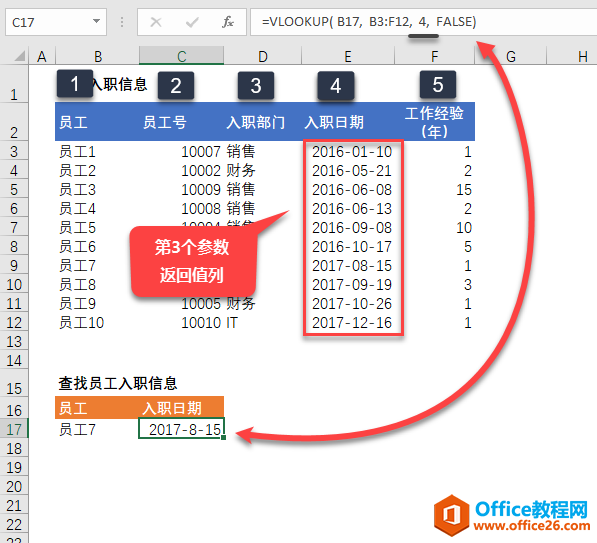The image size is (597, 543).
Task: Select cell containing 员工10
Action: coord(97,323)
